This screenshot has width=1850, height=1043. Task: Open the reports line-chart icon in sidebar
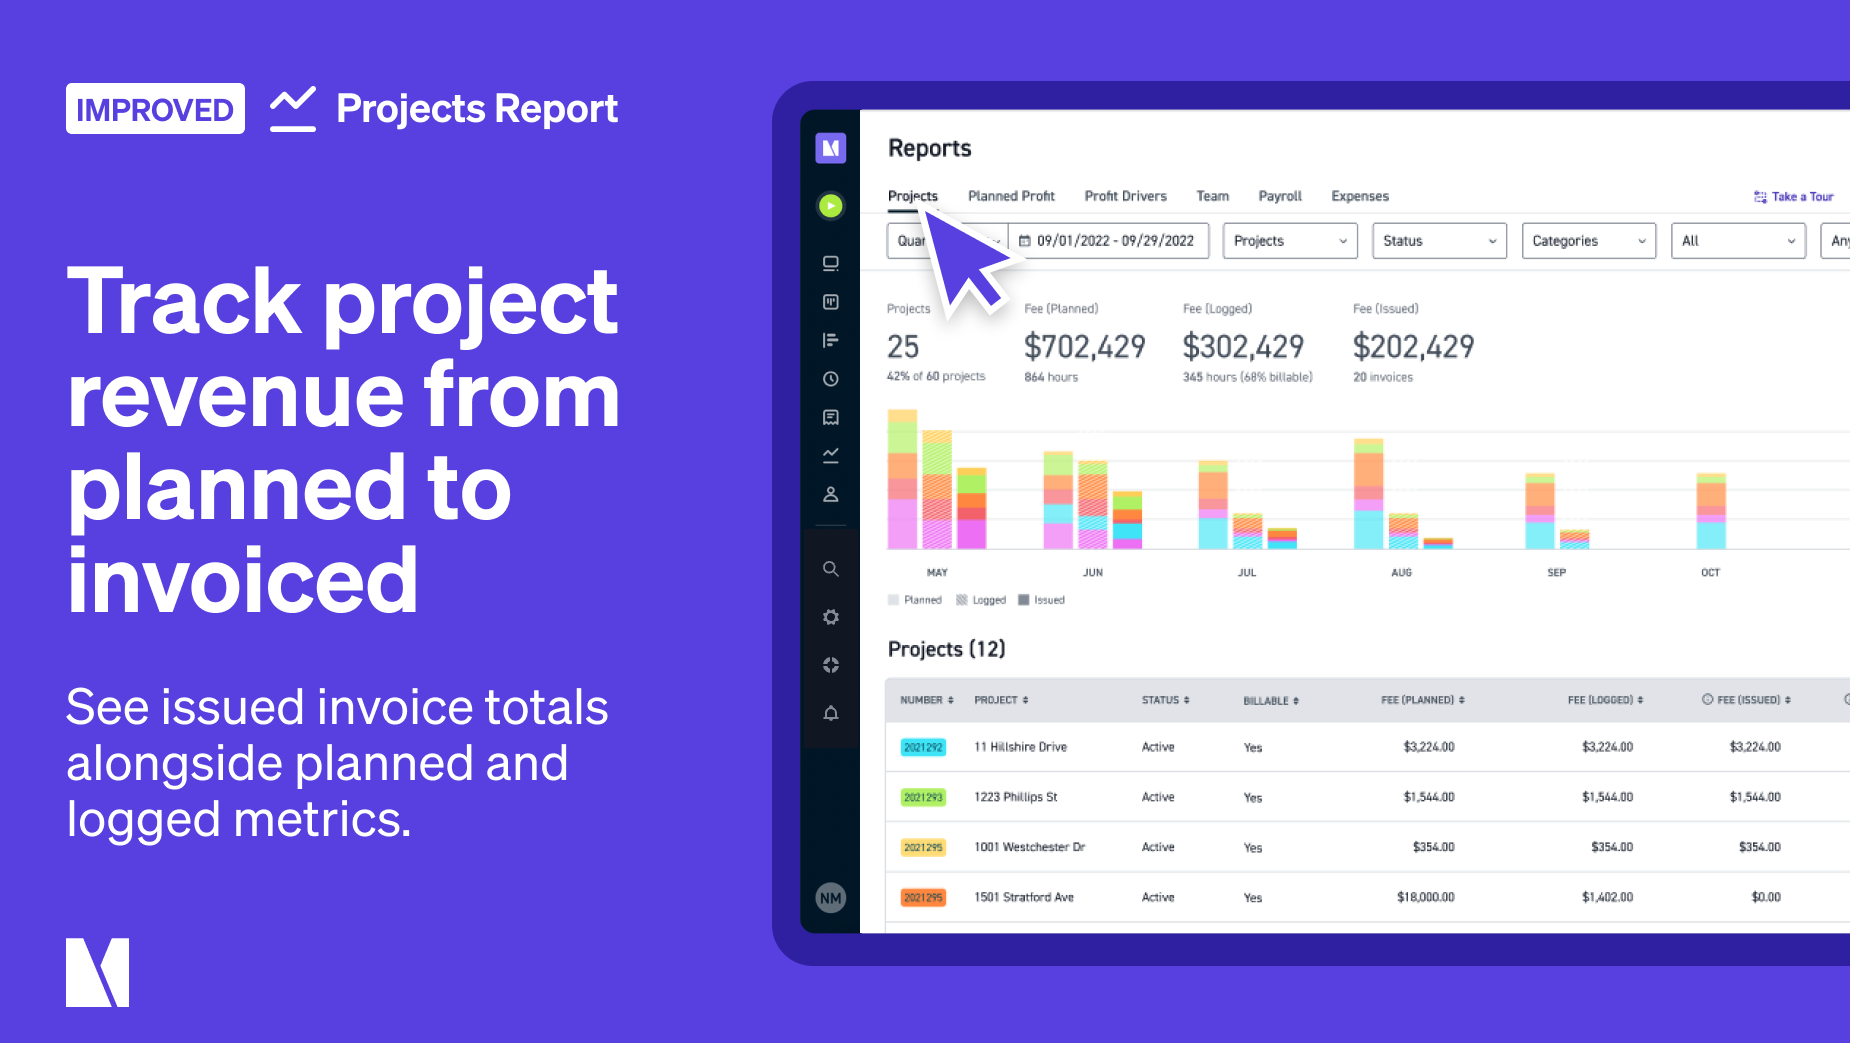coord(830,455)
